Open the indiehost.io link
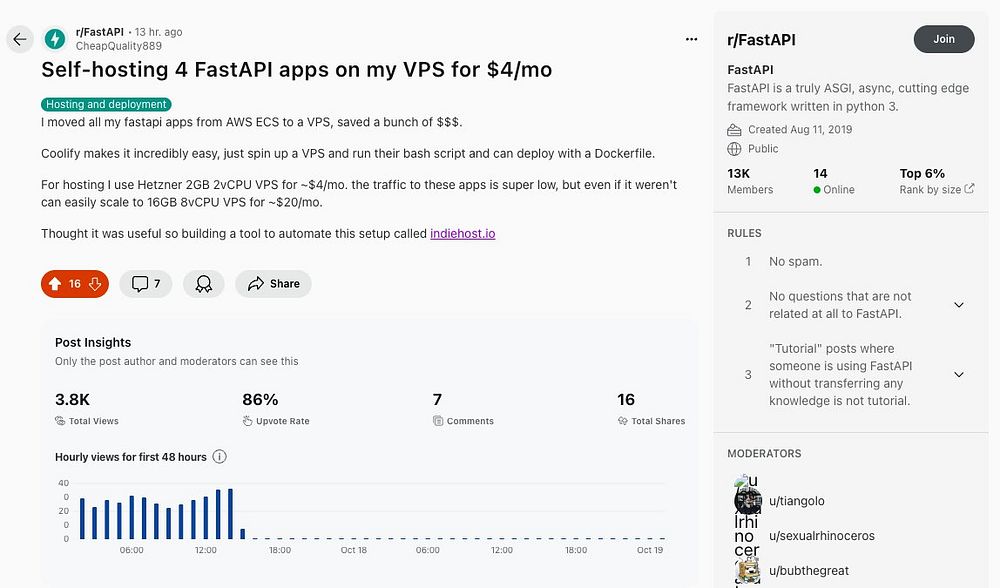Viewport: 1000px width, 588px height. coord(463,234)
